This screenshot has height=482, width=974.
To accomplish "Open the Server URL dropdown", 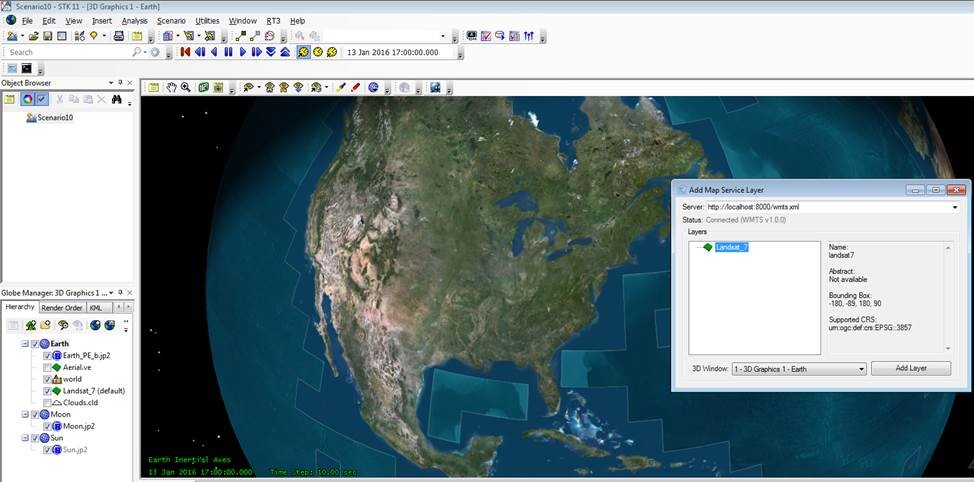I will pos(955,207).
